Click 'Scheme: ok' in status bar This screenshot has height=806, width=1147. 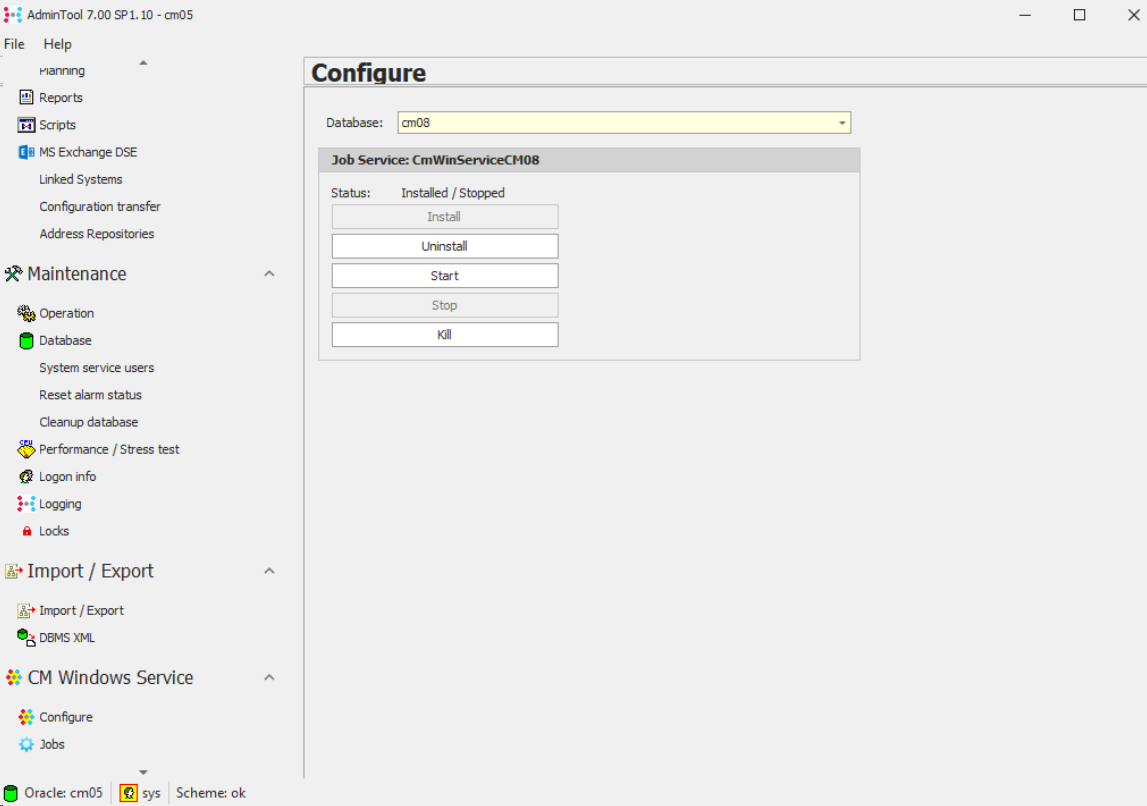pos(211,793)
